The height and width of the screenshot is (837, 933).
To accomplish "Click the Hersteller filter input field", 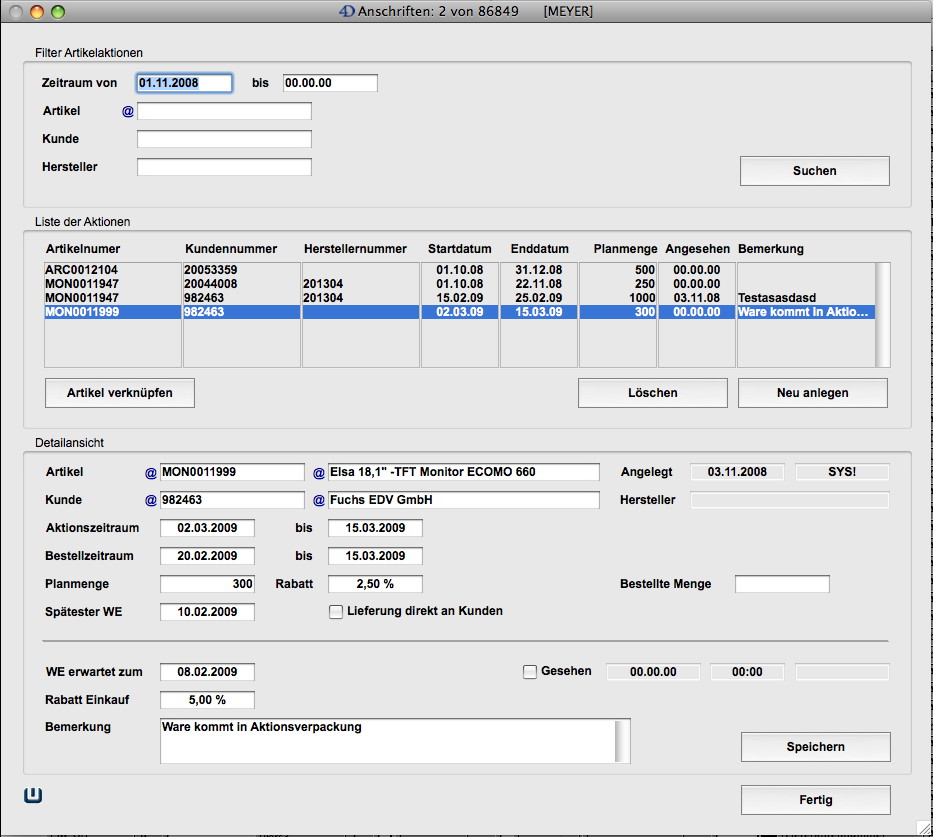I will (224, 167).
